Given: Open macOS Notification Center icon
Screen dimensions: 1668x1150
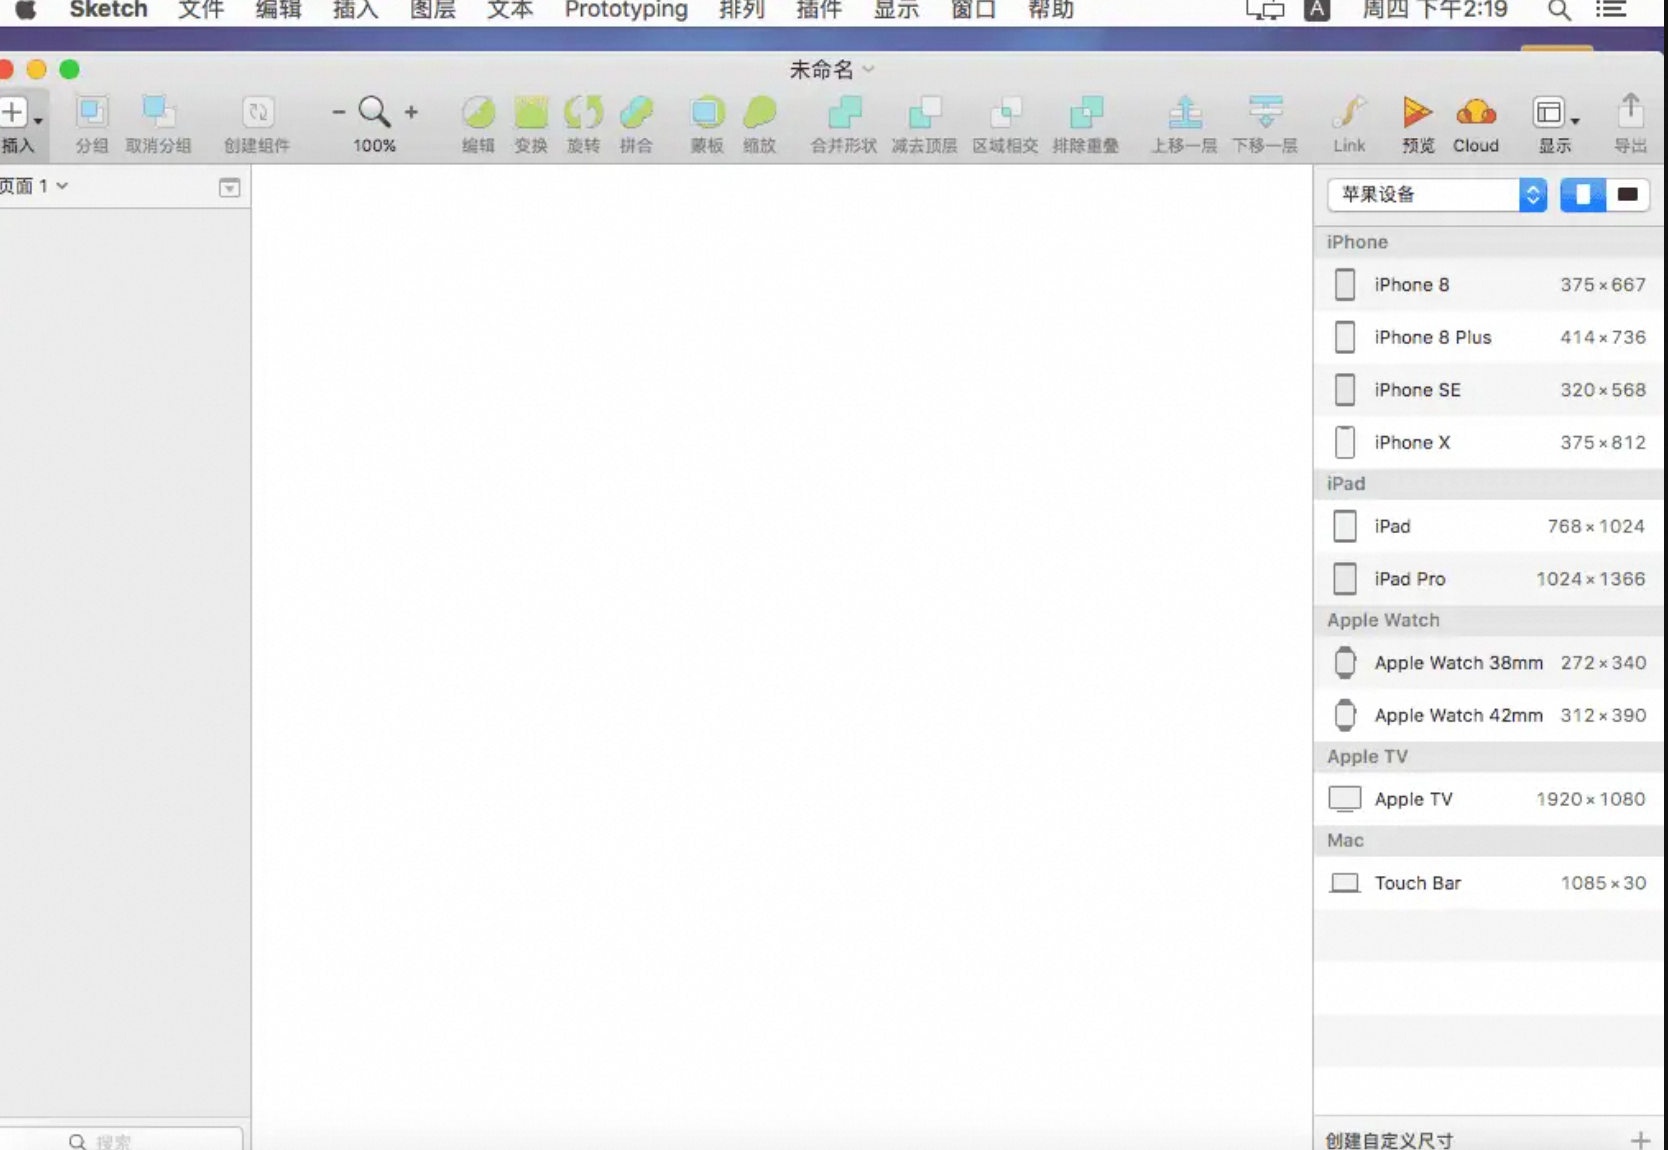Looking at the screenshot, I should 1610,10.
